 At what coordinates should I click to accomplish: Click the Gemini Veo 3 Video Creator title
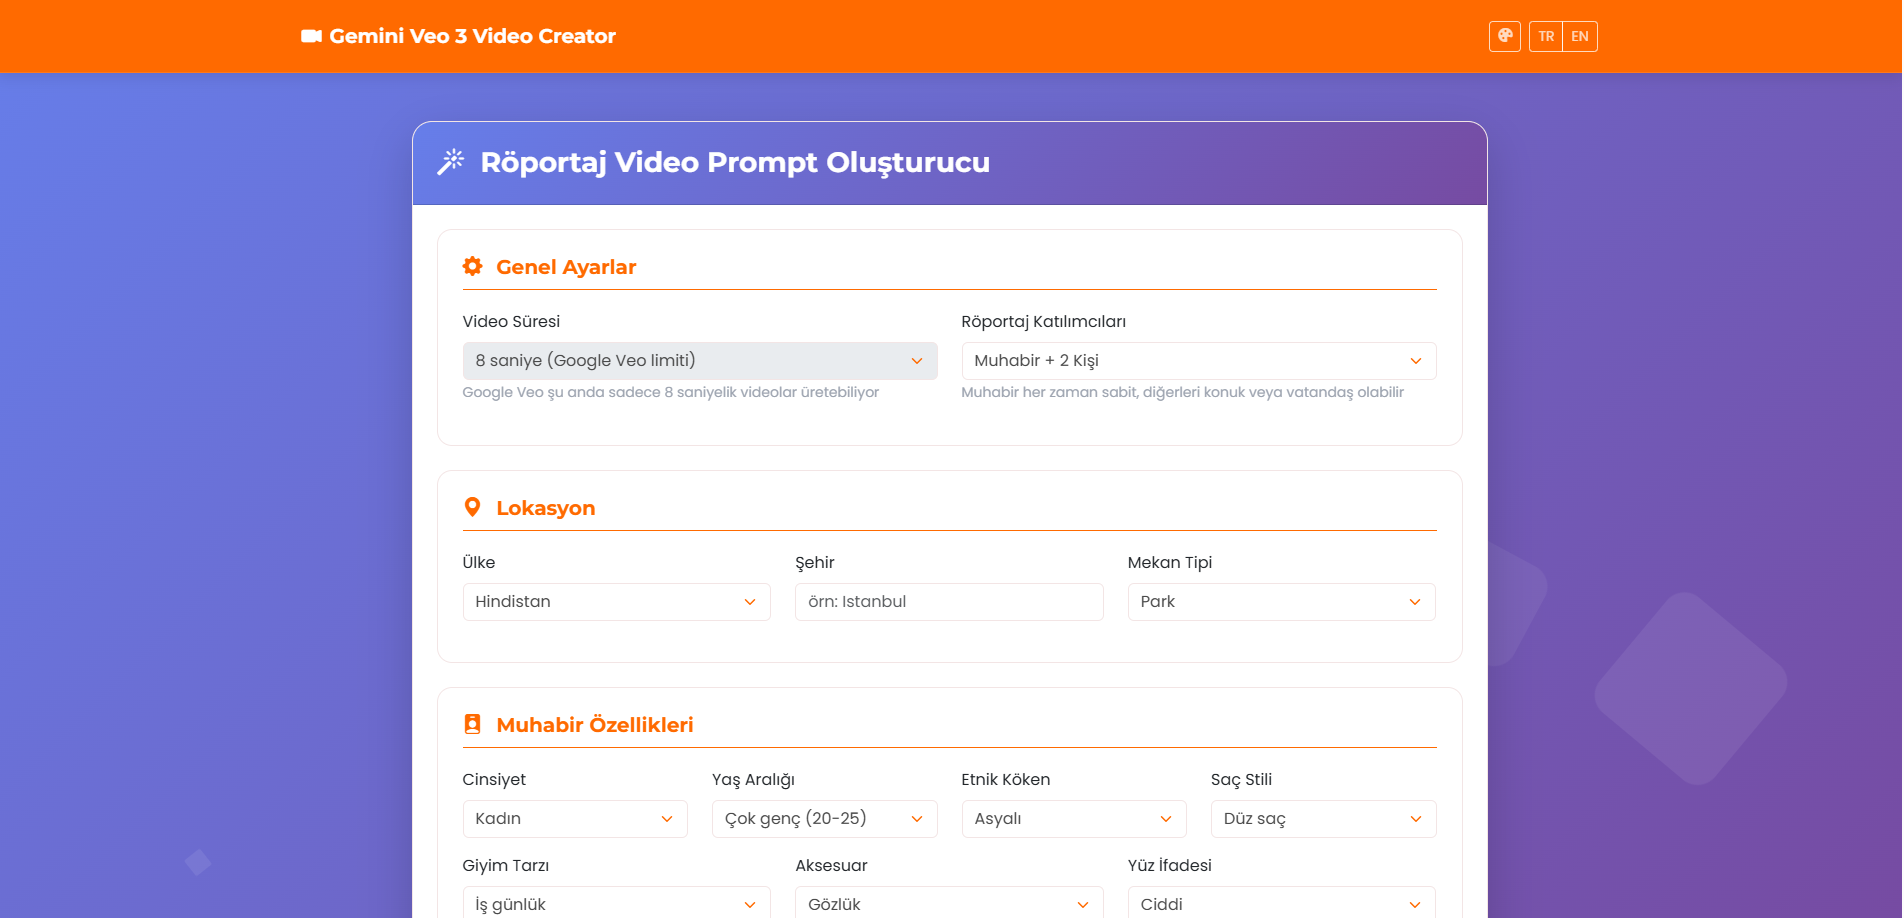coord(472,36)
